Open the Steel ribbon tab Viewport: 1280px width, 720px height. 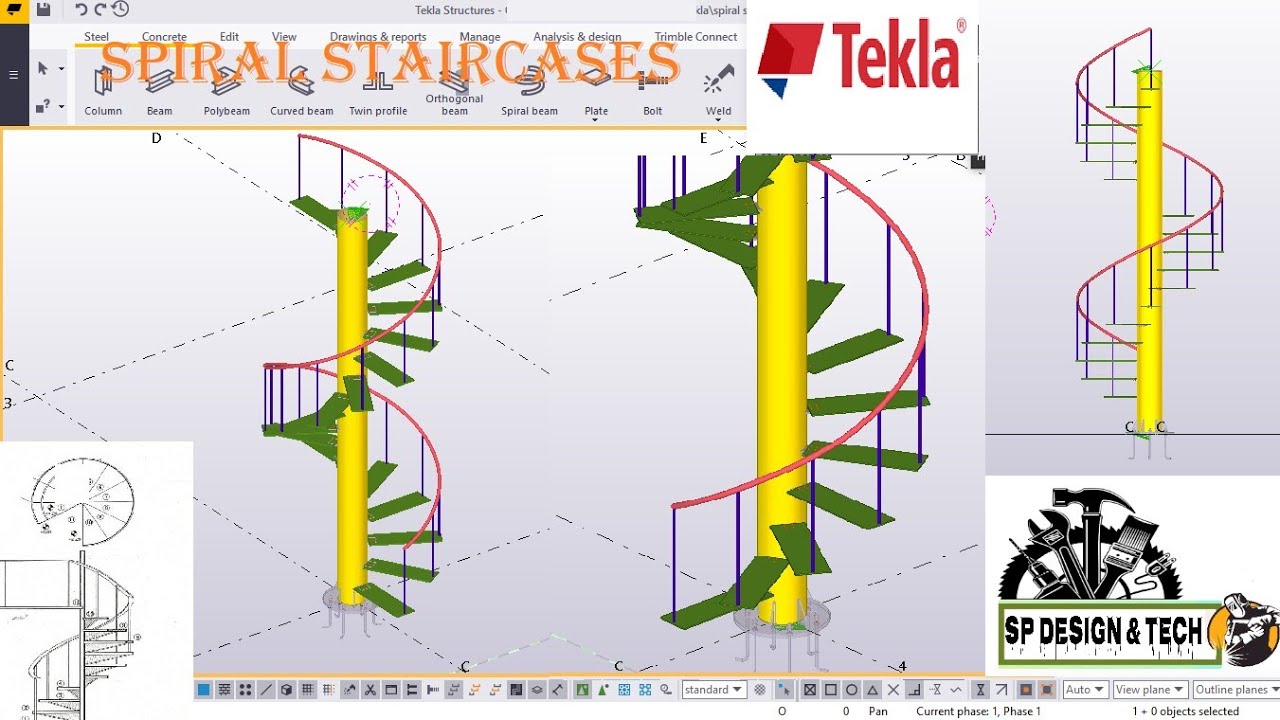(97, 37)
